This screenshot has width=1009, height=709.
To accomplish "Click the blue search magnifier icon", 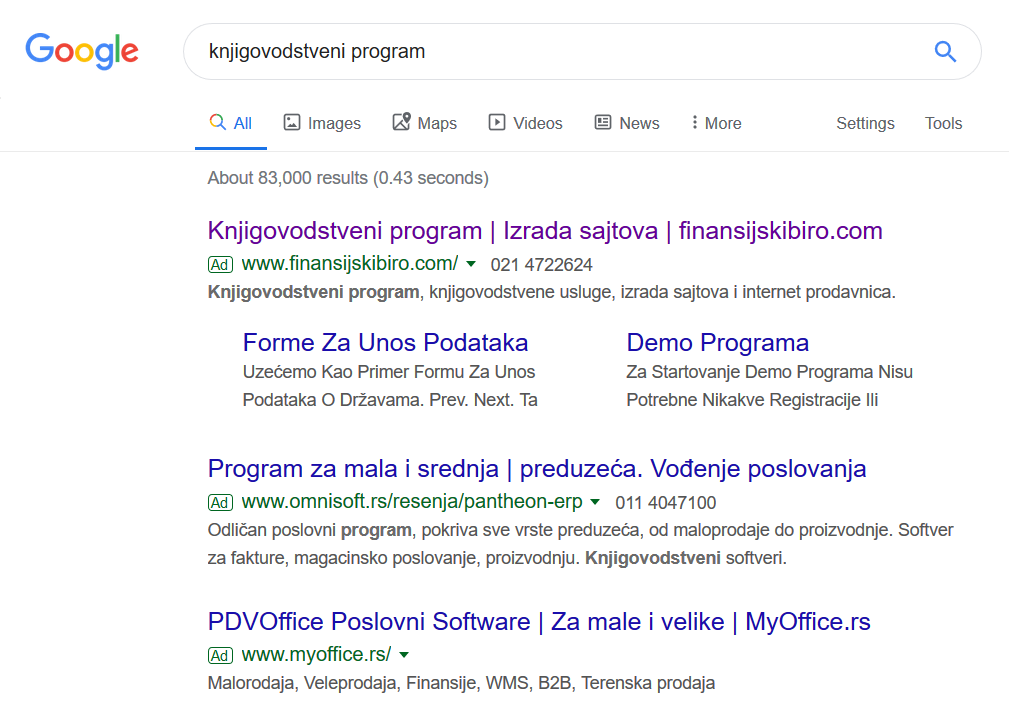I will click(945, 51).
